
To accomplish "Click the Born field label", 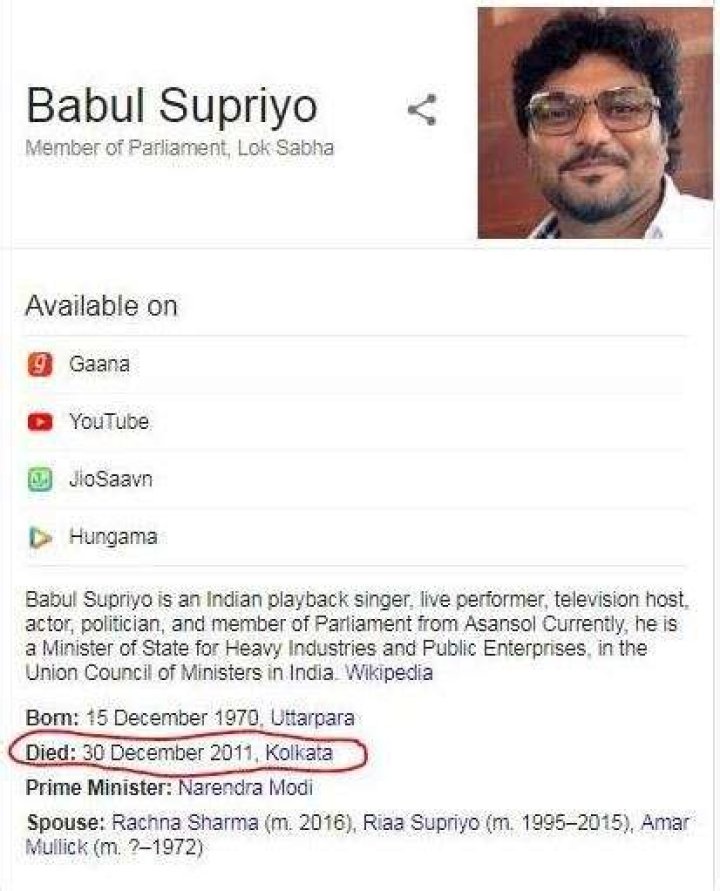I will [52, 718].
